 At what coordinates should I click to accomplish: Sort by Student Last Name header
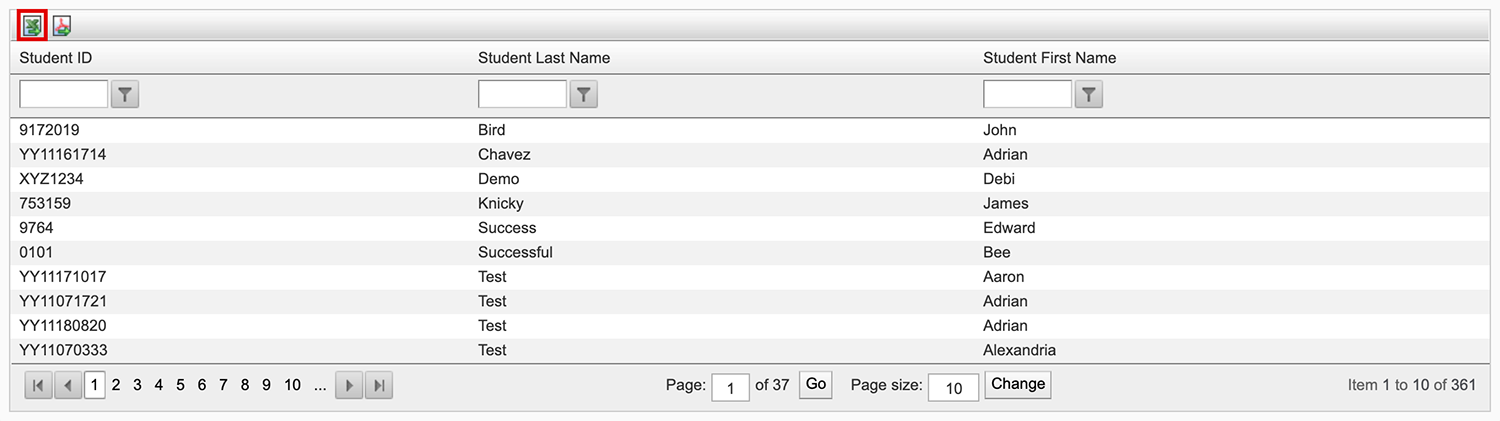[544, 58]
